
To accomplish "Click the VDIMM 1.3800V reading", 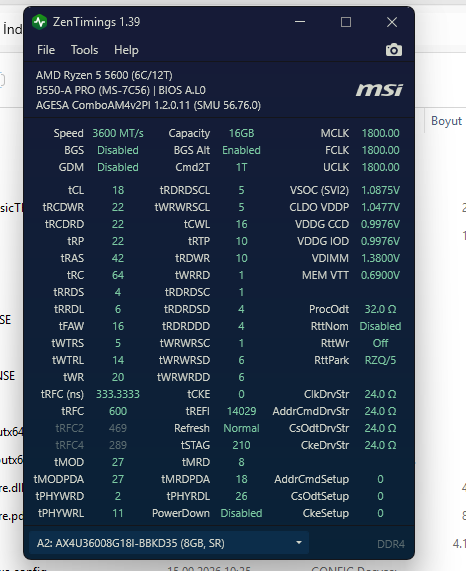I will pyautogui.click(x=380, y=258).
